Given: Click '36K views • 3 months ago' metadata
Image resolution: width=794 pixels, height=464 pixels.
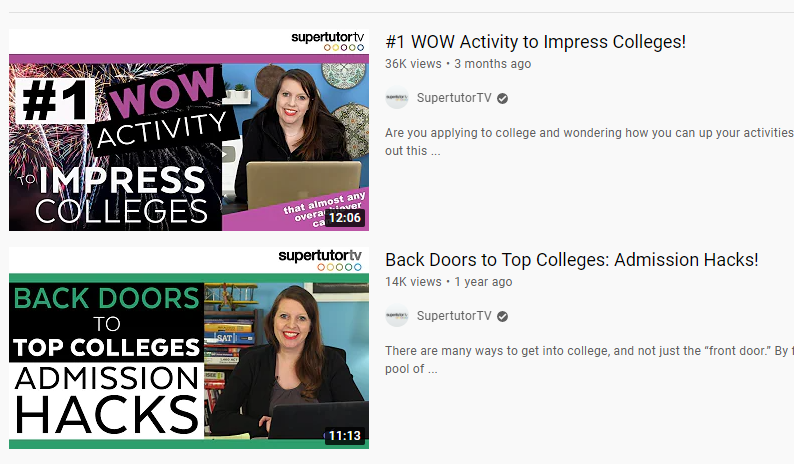Looking at the screenshot, I should pos(458,64).
